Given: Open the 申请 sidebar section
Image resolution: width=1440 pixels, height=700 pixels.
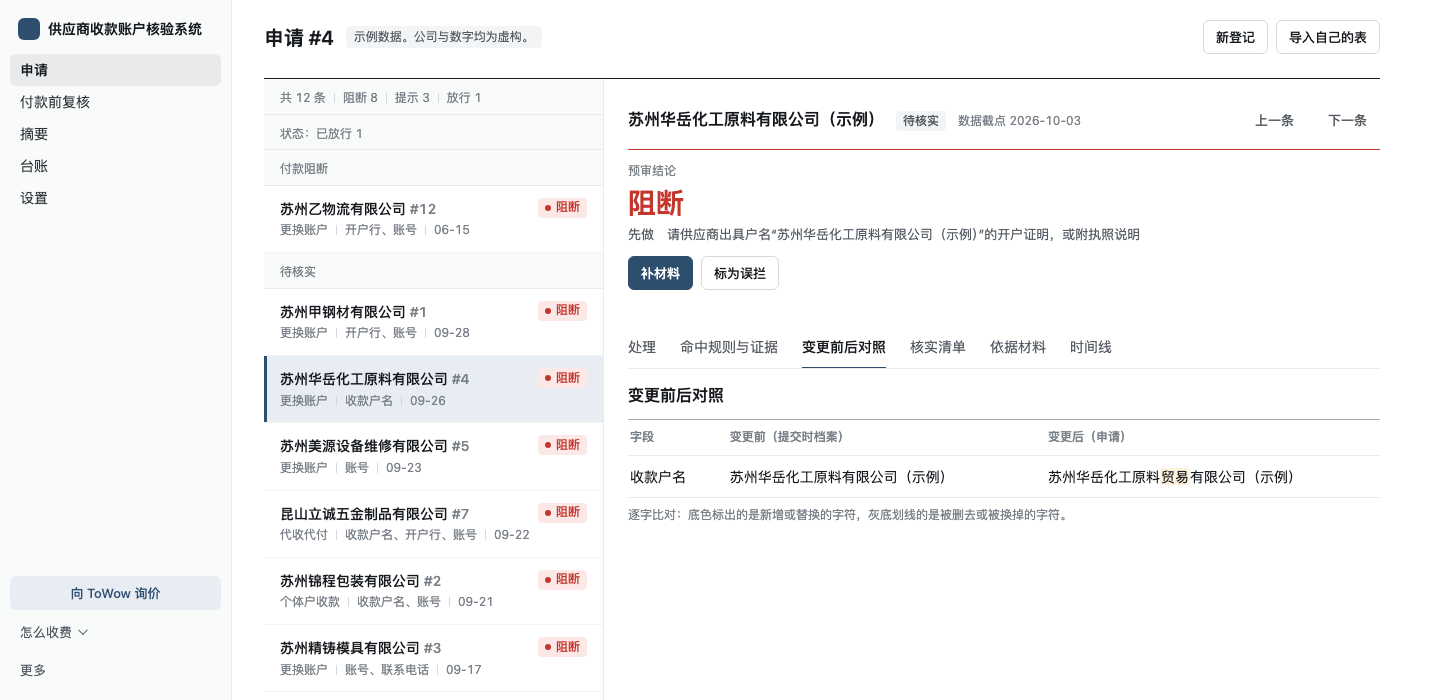Looking at the screenshot, I should coord(115,70).
